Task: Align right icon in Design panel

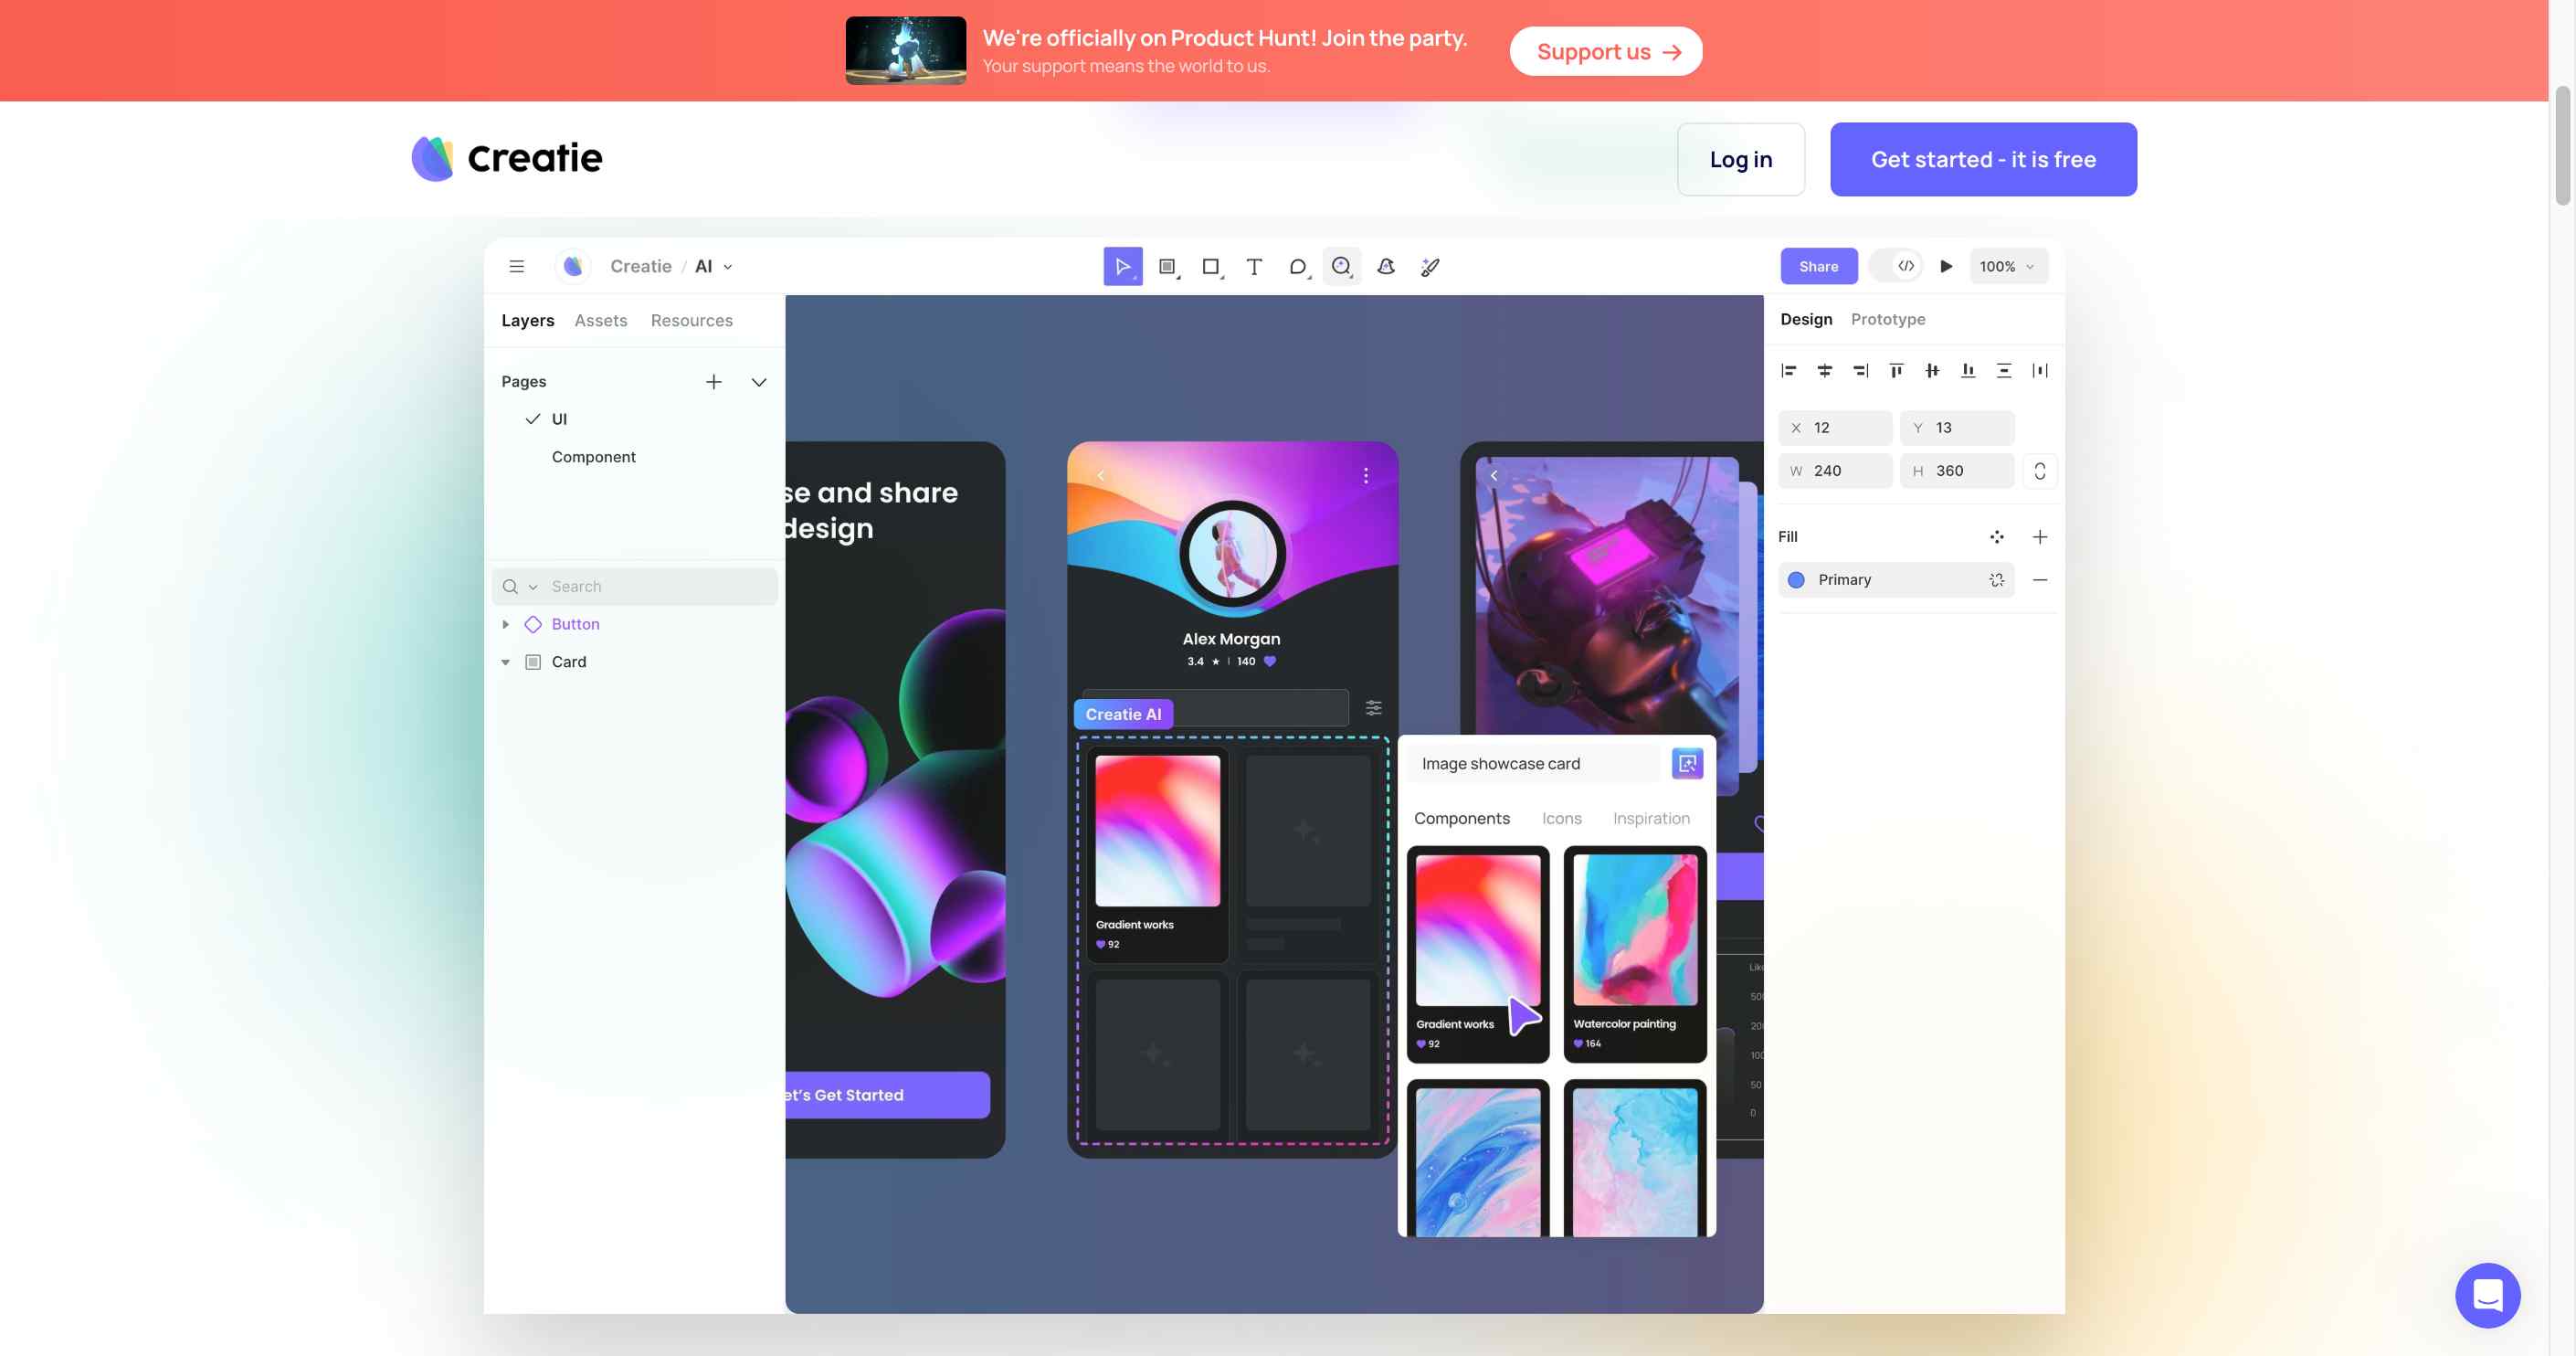Action: pos(1860,371)
